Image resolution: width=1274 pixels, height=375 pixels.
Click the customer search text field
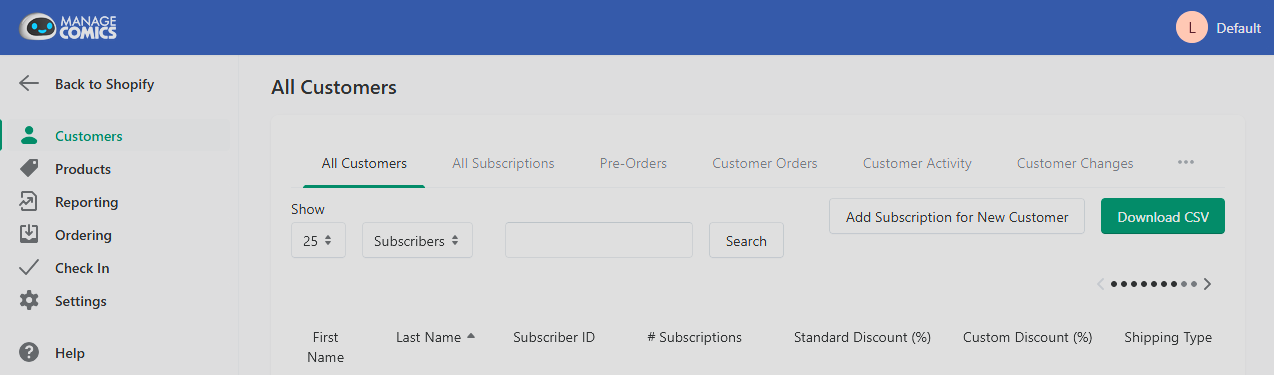(599, 240)
